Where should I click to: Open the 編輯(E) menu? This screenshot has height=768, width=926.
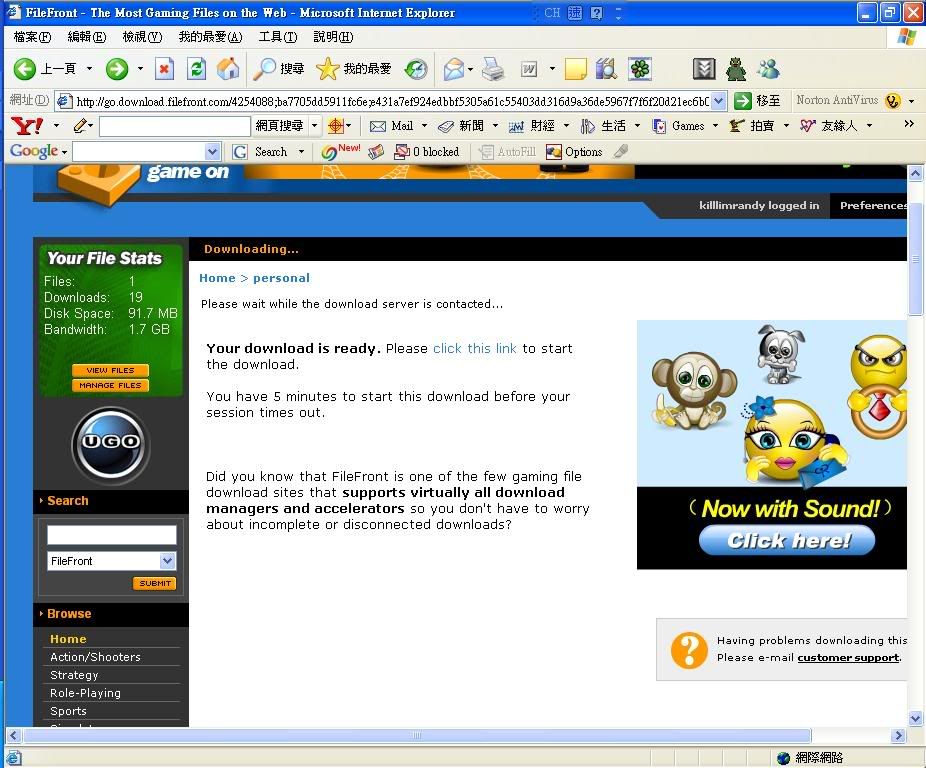pos(87,37)
